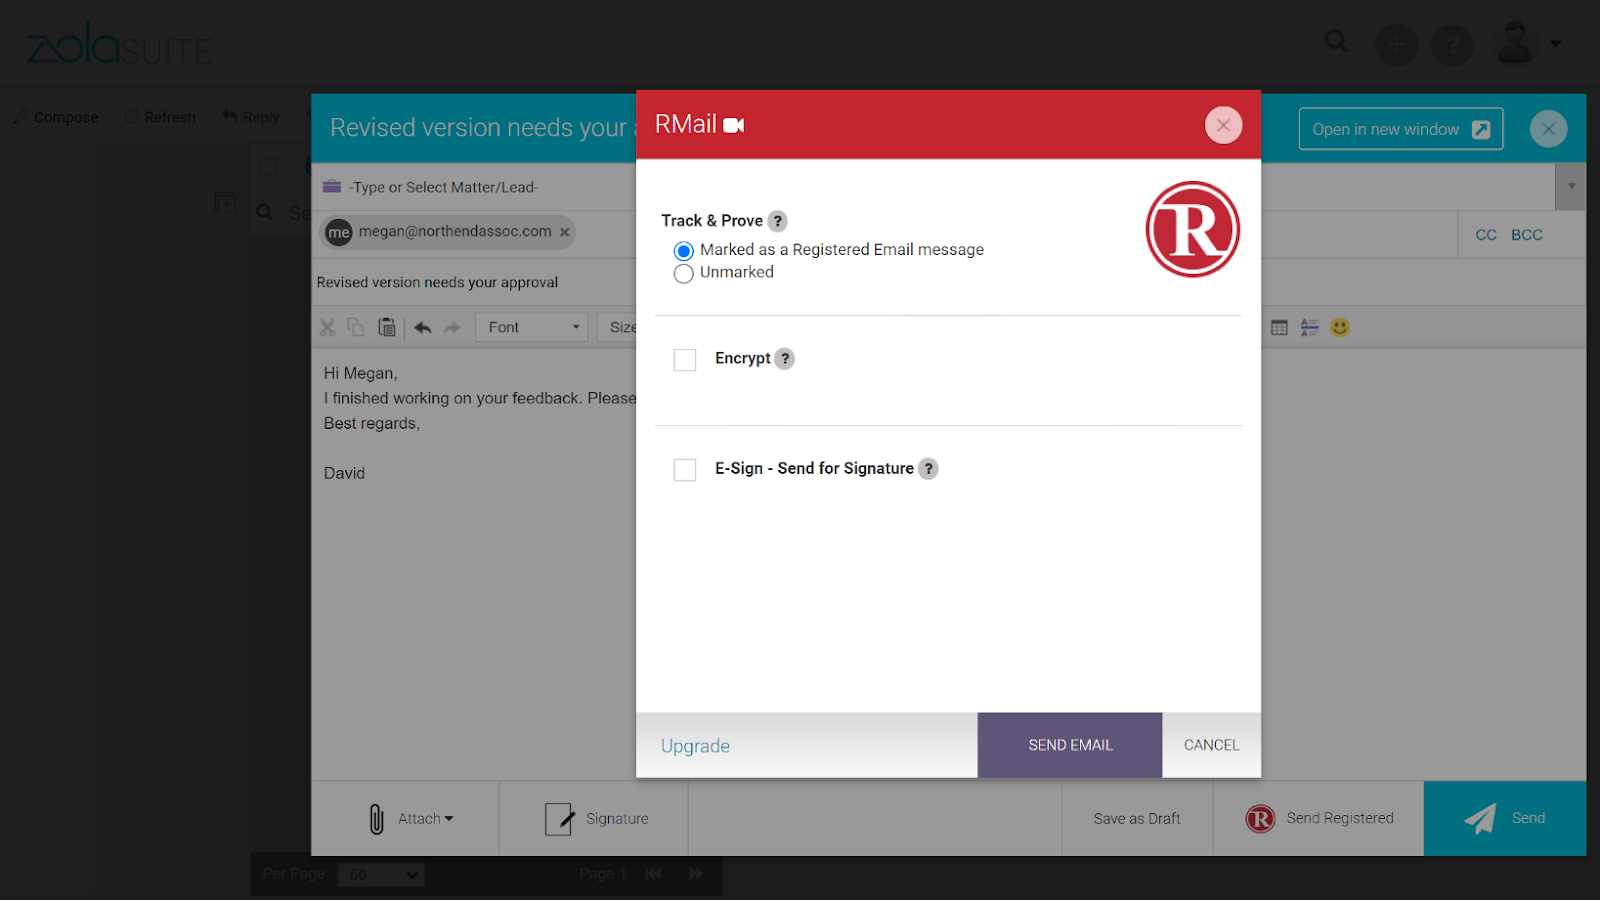
Task: Open the help icon in header
Action: pyautogui.click(x=1453, y=44)
